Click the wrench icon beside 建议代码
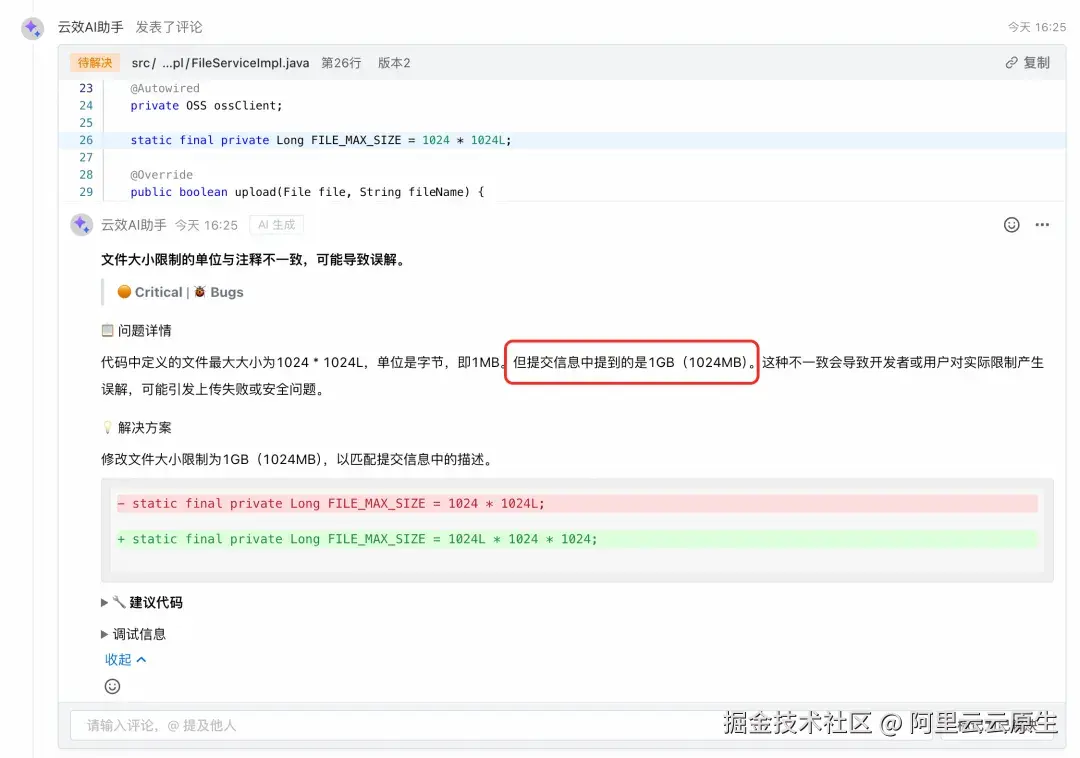Screen dimensions: 1080x758 click(x=119, y=602)
